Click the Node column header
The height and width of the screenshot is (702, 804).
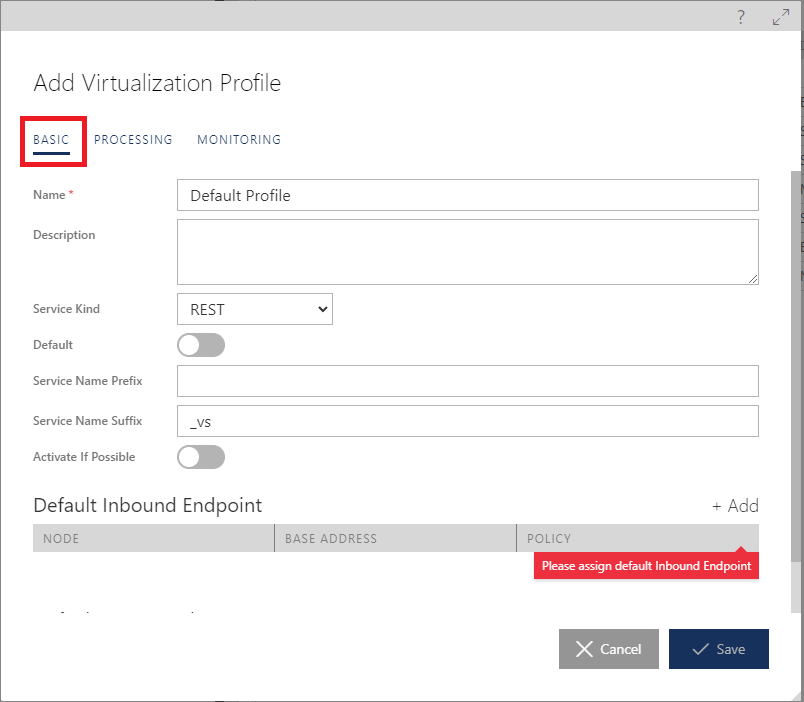[x=153, y=538]
